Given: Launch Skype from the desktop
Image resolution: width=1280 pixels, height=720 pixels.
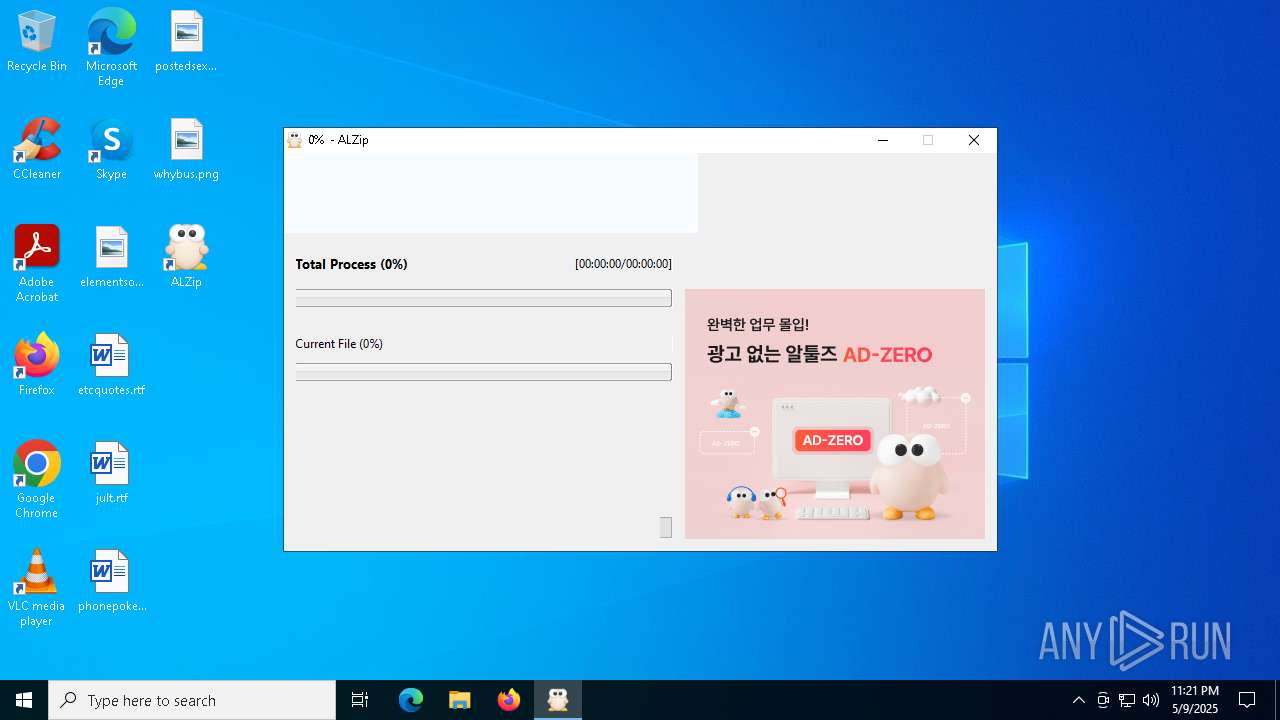Looking at the screenshot, I should click(x=111, y=150).
